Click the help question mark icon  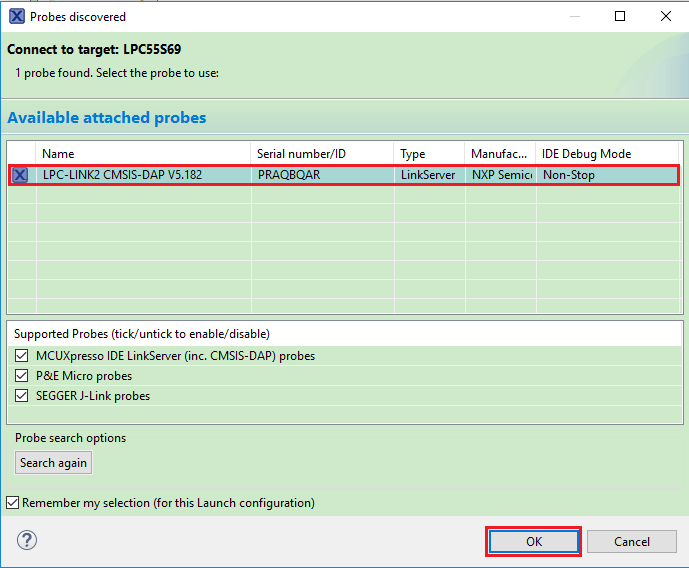tap(26, 541)
